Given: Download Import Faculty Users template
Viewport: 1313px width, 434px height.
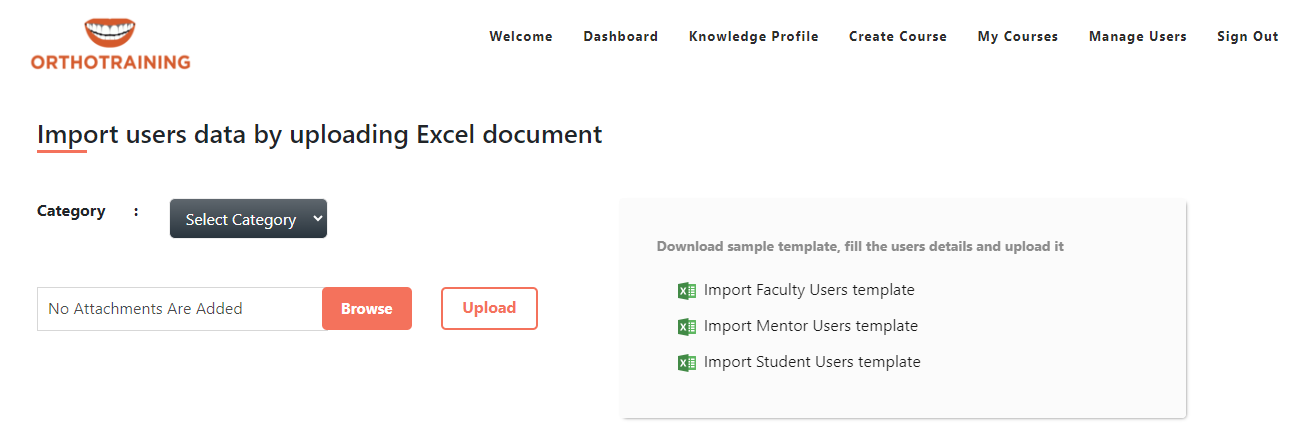Looking at the screenshot, I should pos(809,291).
